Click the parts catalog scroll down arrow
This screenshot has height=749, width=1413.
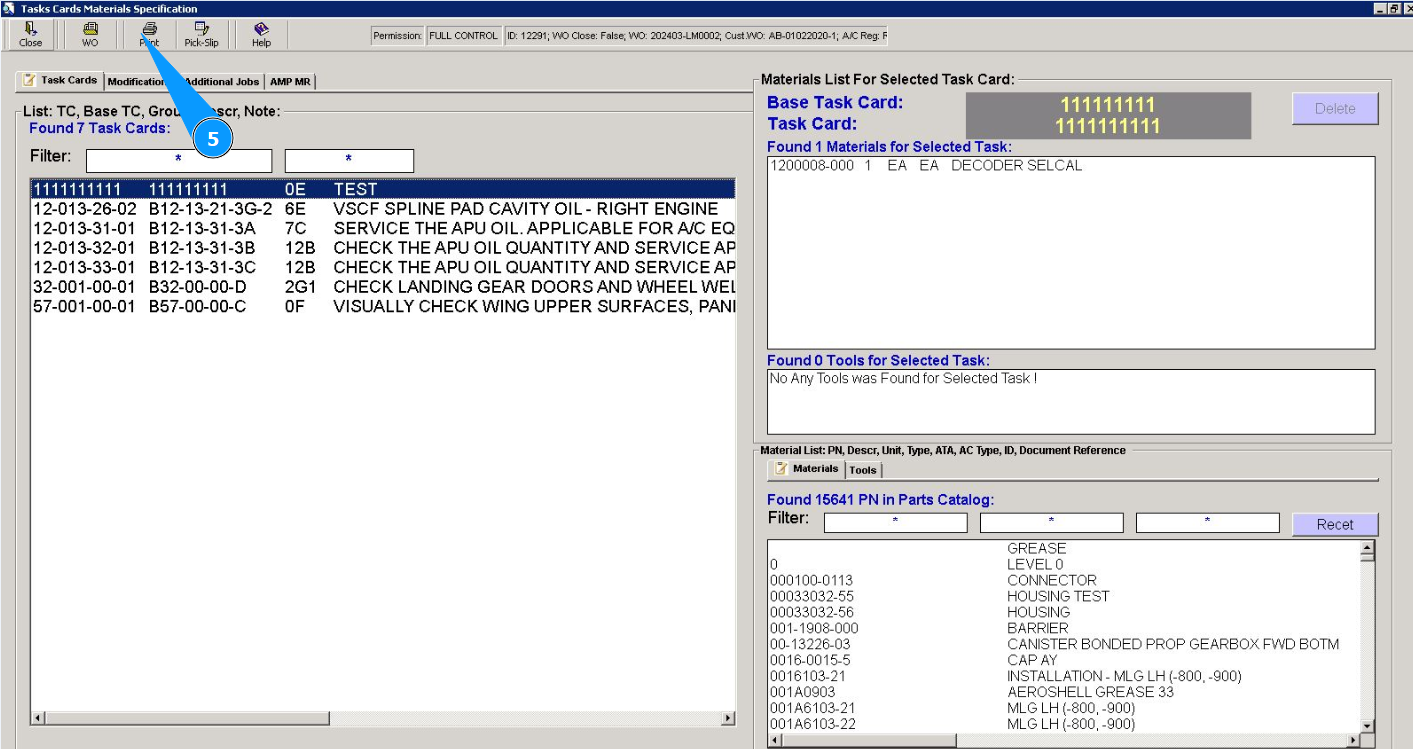coord(1367,725)
